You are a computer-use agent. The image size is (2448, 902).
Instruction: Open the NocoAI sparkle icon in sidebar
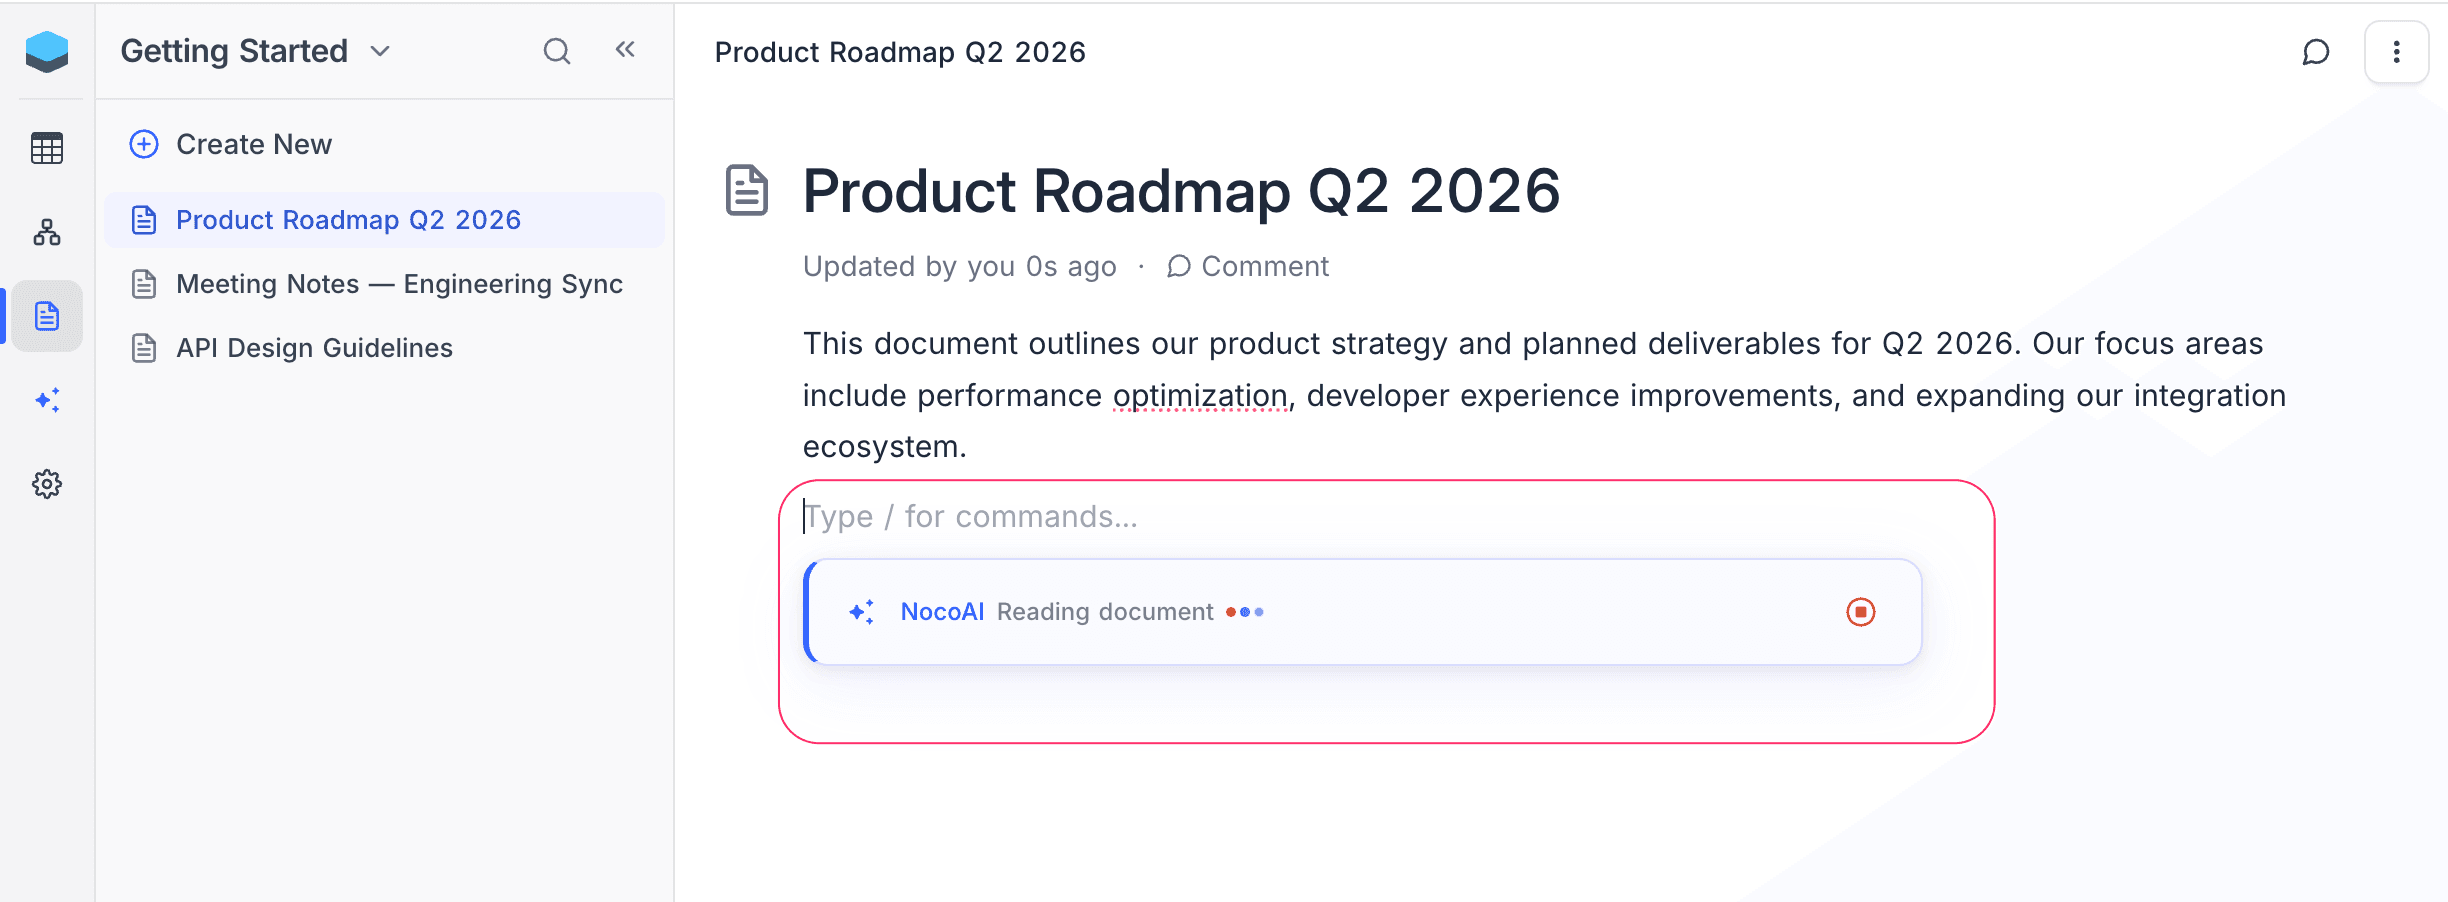(47, 400)
